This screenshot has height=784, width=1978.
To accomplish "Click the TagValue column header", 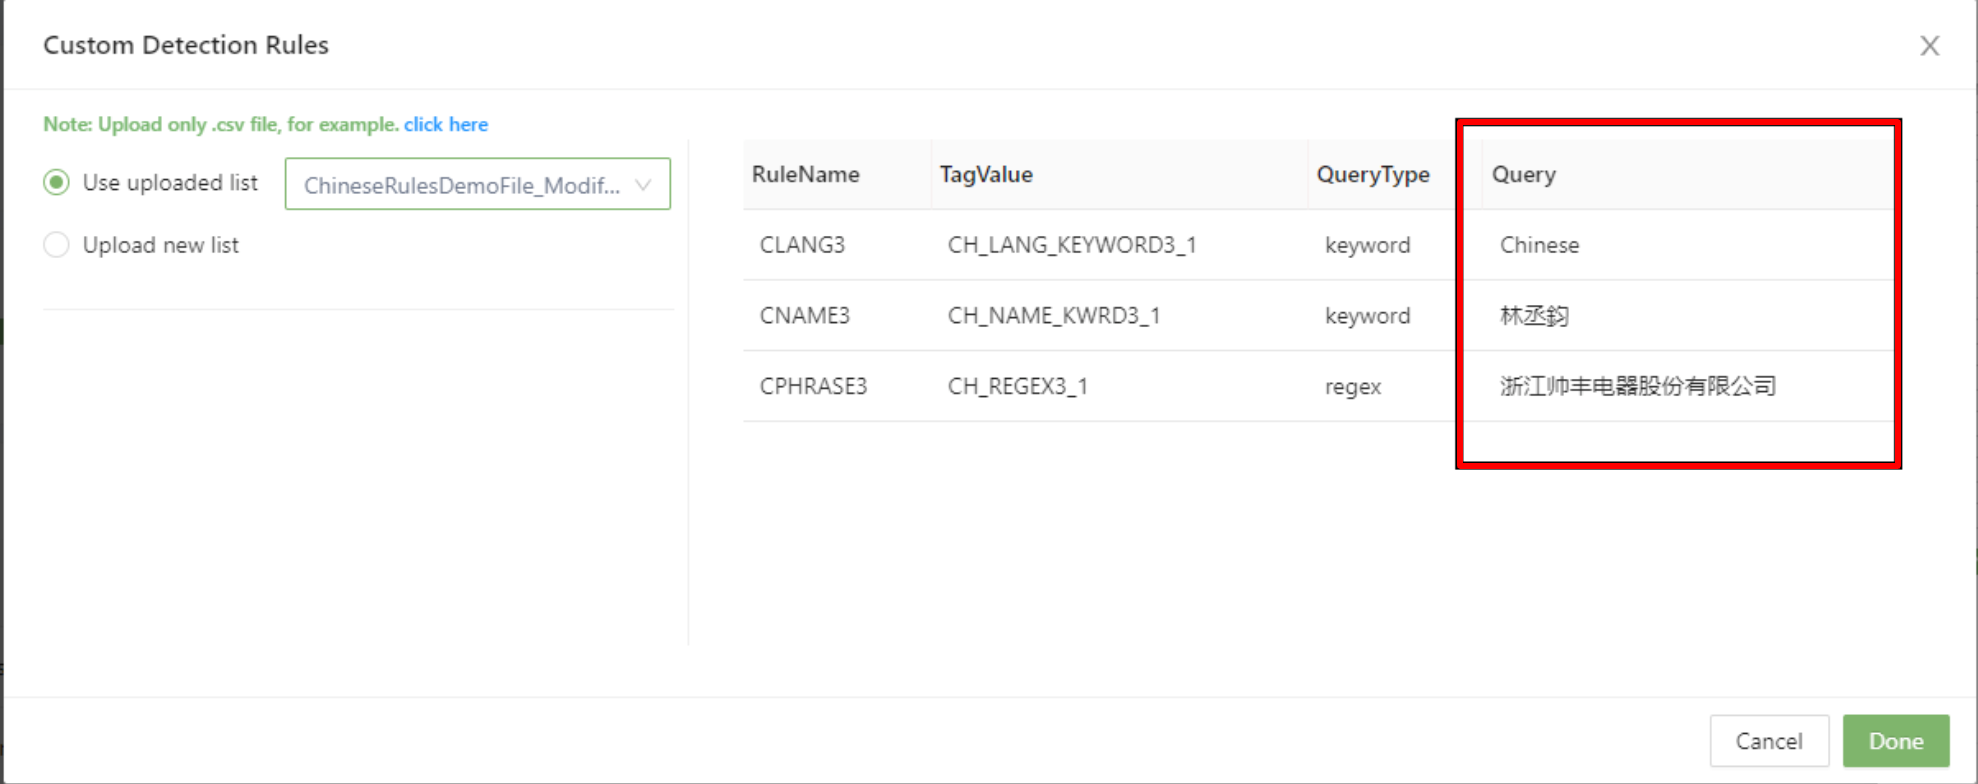I will pyautogui.click(x=986, y=175).
